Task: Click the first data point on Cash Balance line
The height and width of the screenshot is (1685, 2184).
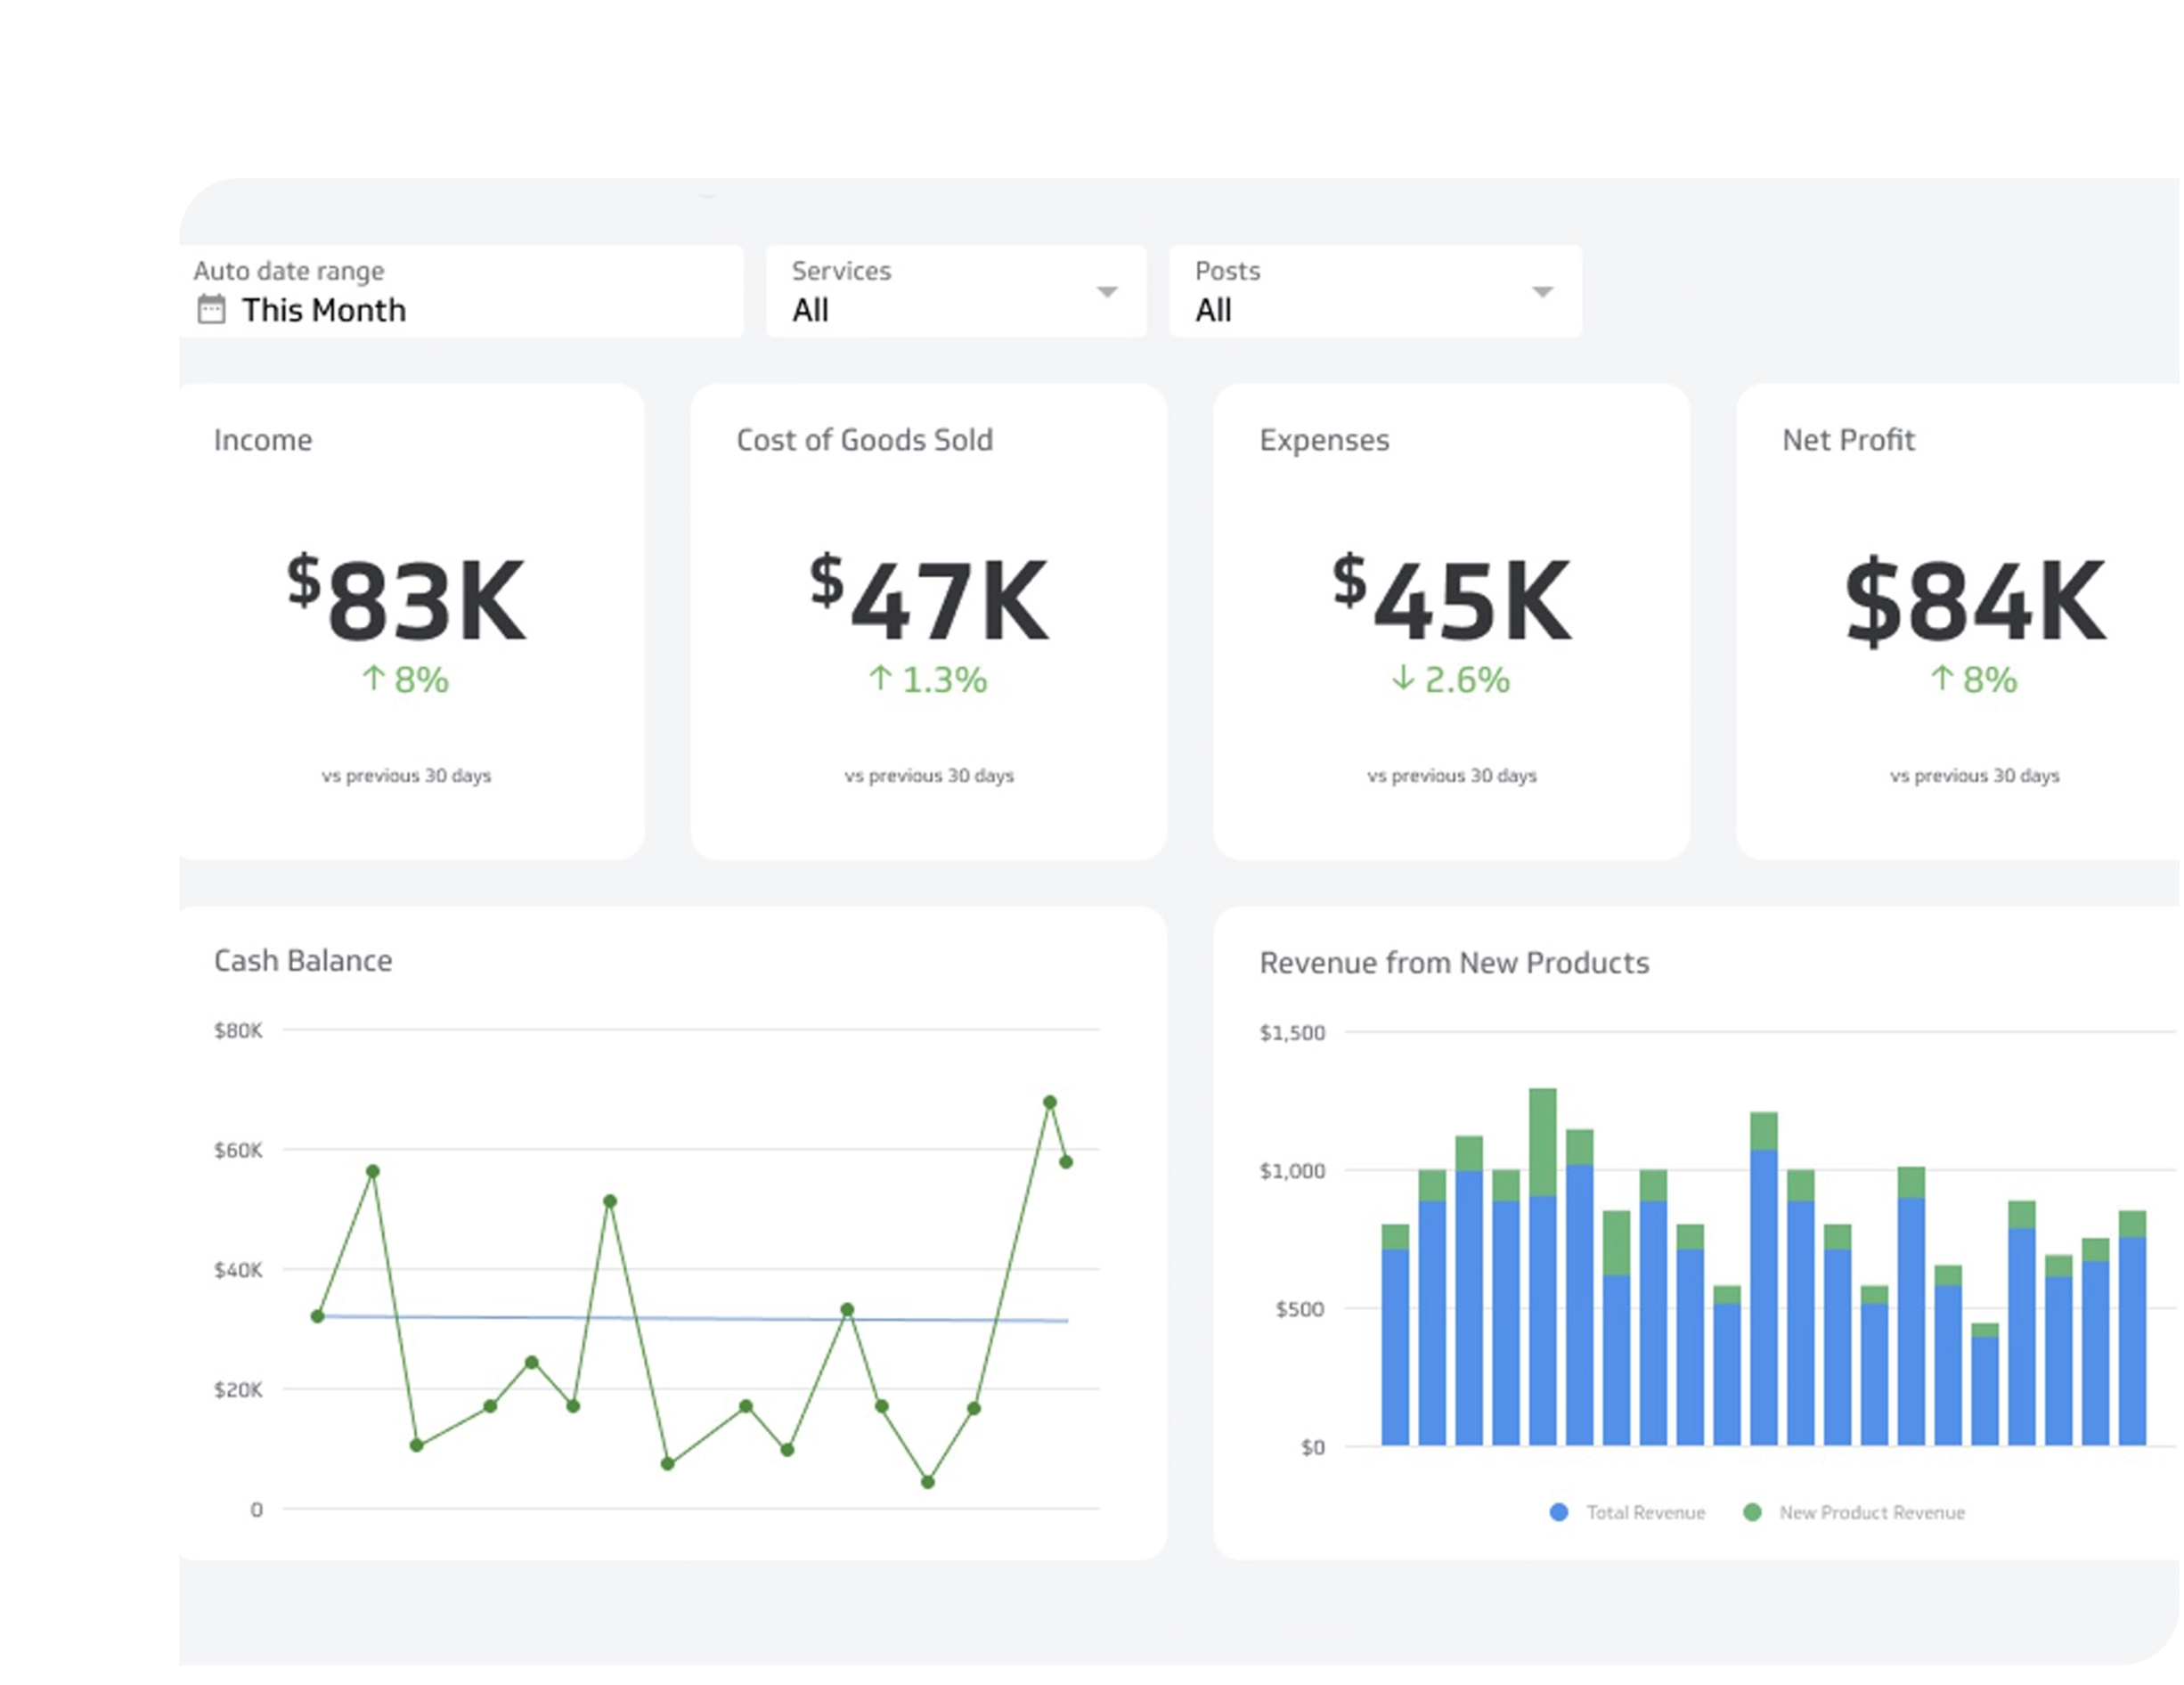Action: (x=317, y=1316)
